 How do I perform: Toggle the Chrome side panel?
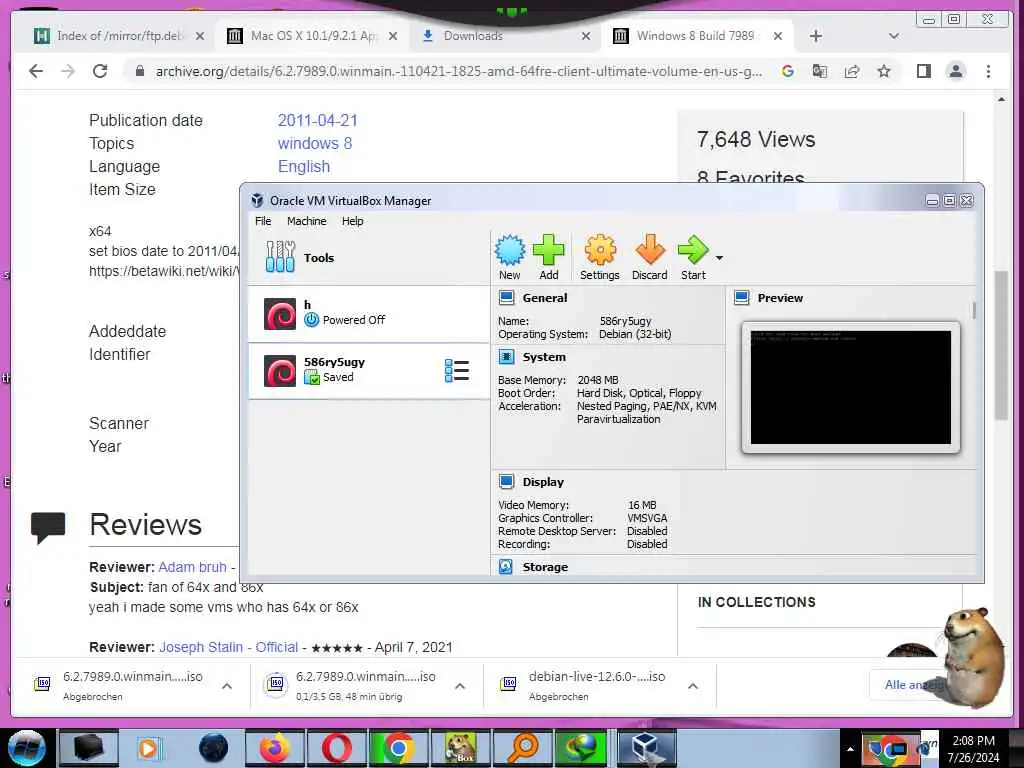click(x=923, y=71)
